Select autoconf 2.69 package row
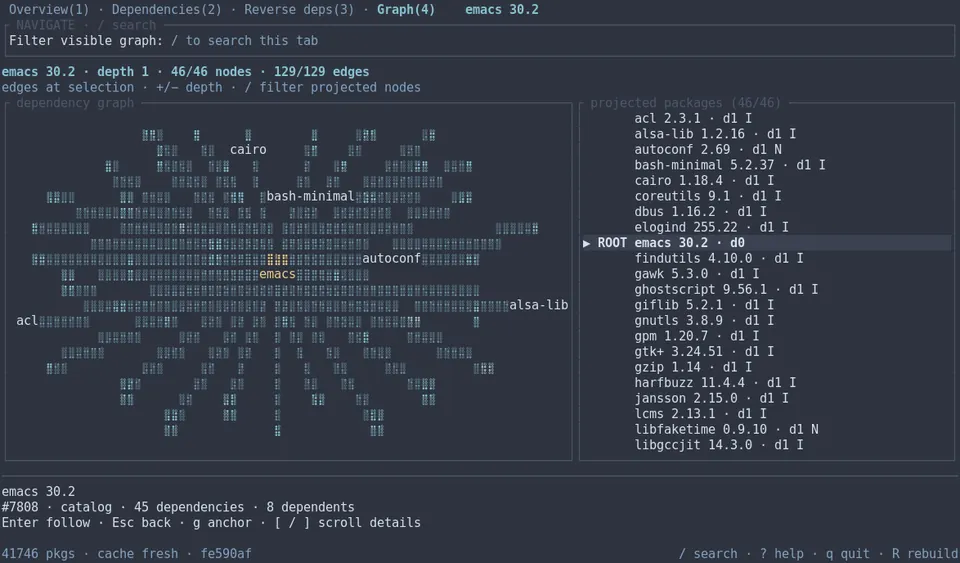Screen dimensions: 960x563 (x=767, y=150)
